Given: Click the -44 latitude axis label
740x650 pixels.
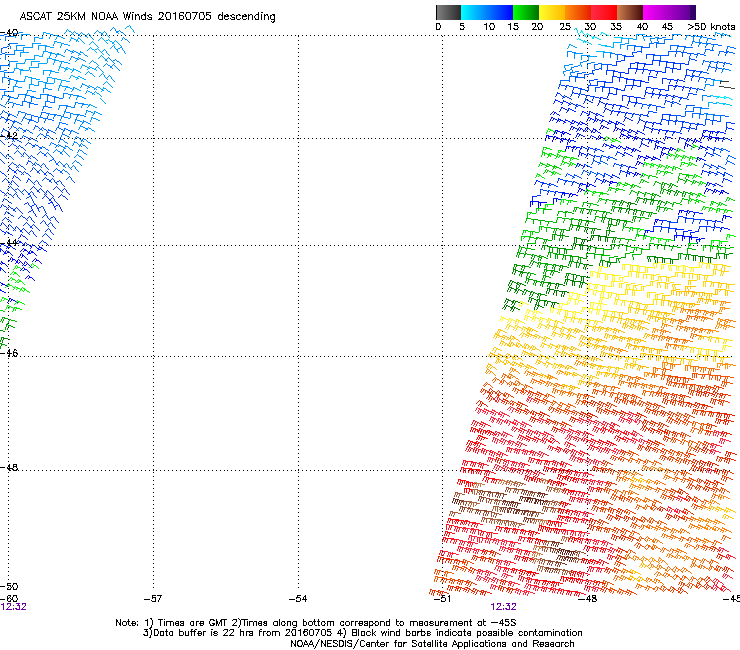Looking at the screenshot, I should pos(9,243).
